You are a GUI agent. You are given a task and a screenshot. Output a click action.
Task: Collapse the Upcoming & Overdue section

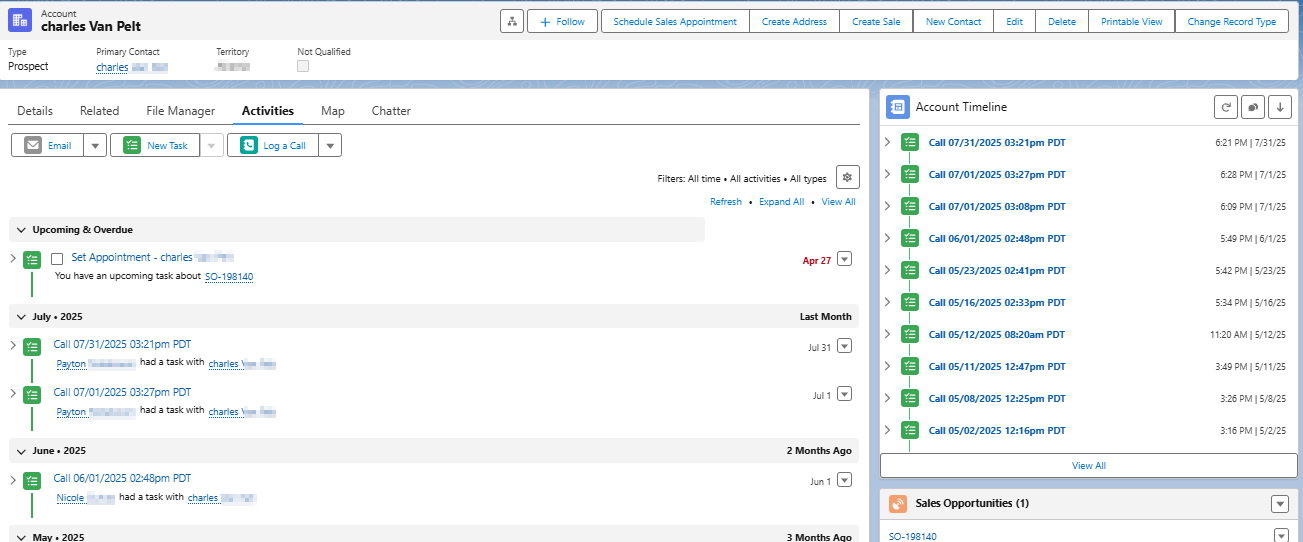coord(21,230)
